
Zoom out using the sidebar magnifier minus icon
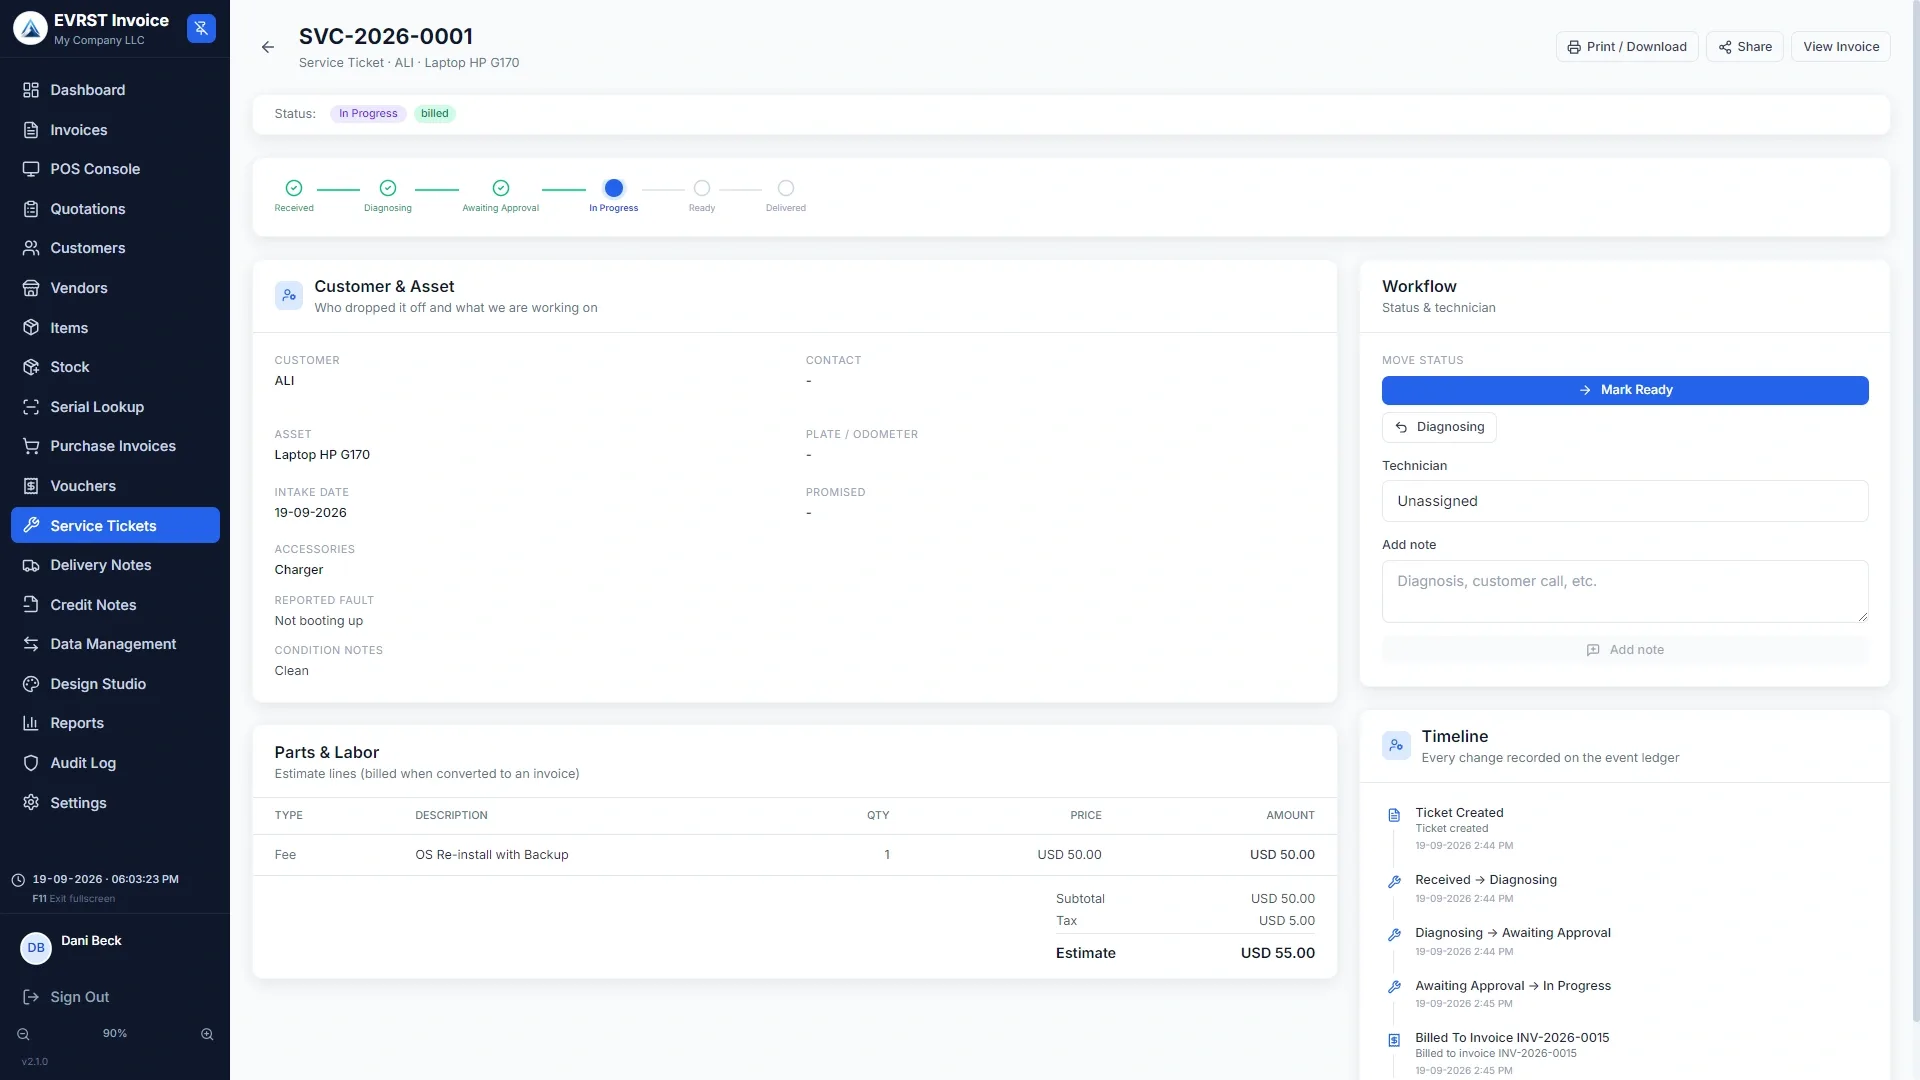pyautogui.click(x=23, y=1034)
